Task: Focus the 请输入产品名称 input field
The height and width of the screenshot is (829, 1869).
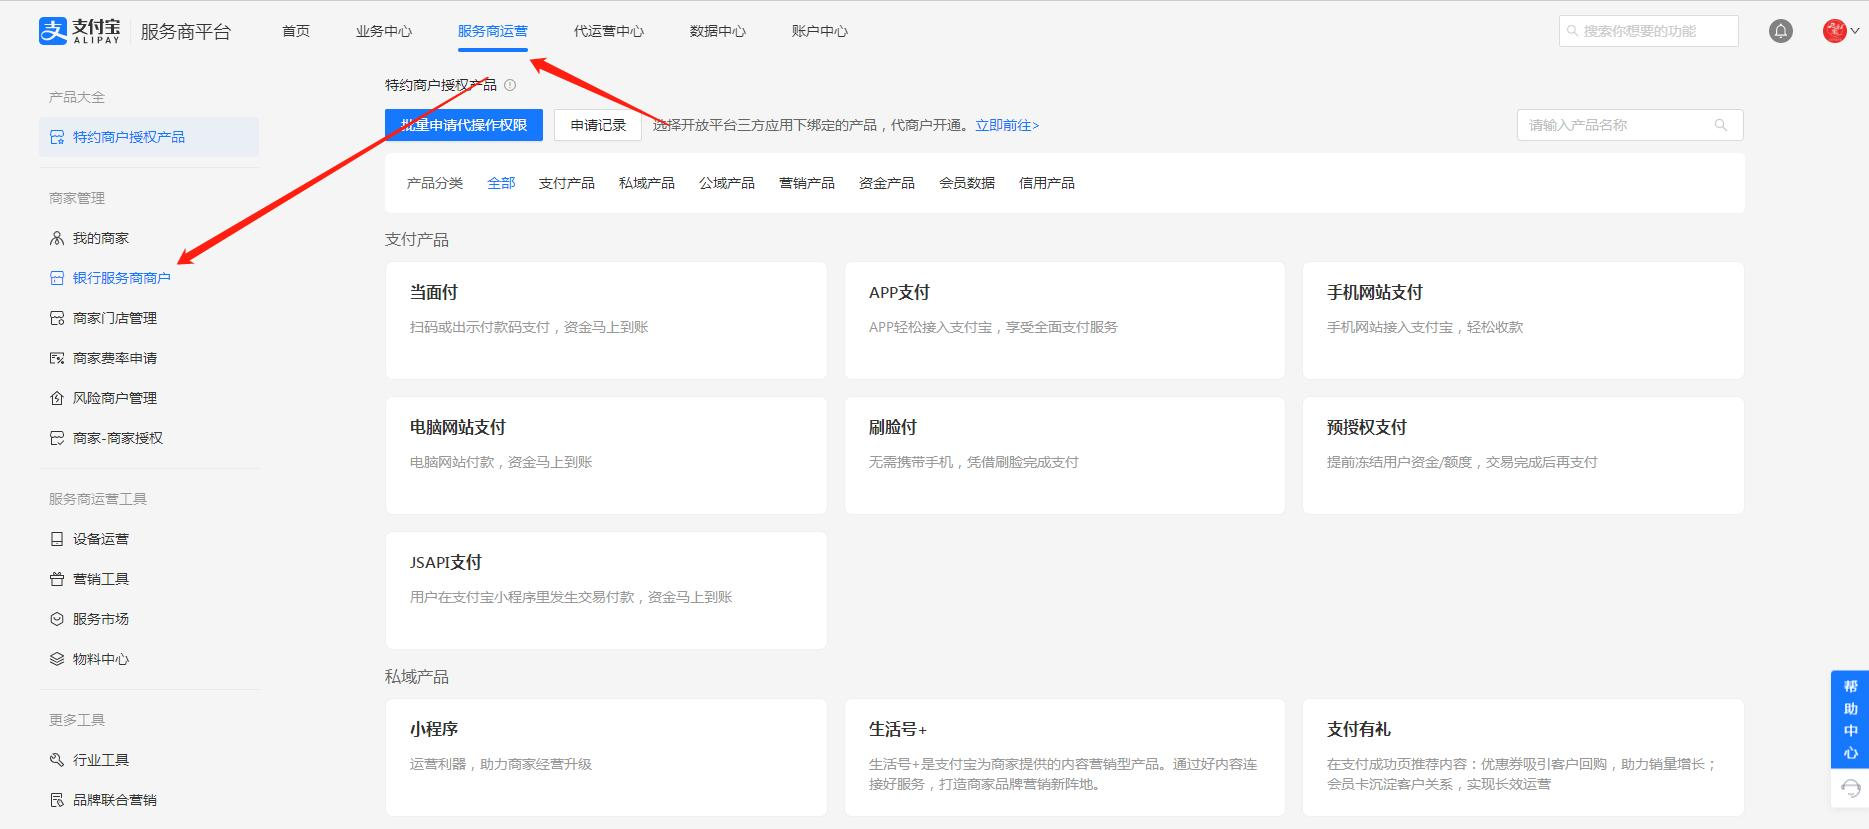Action: click(1615, 125)
